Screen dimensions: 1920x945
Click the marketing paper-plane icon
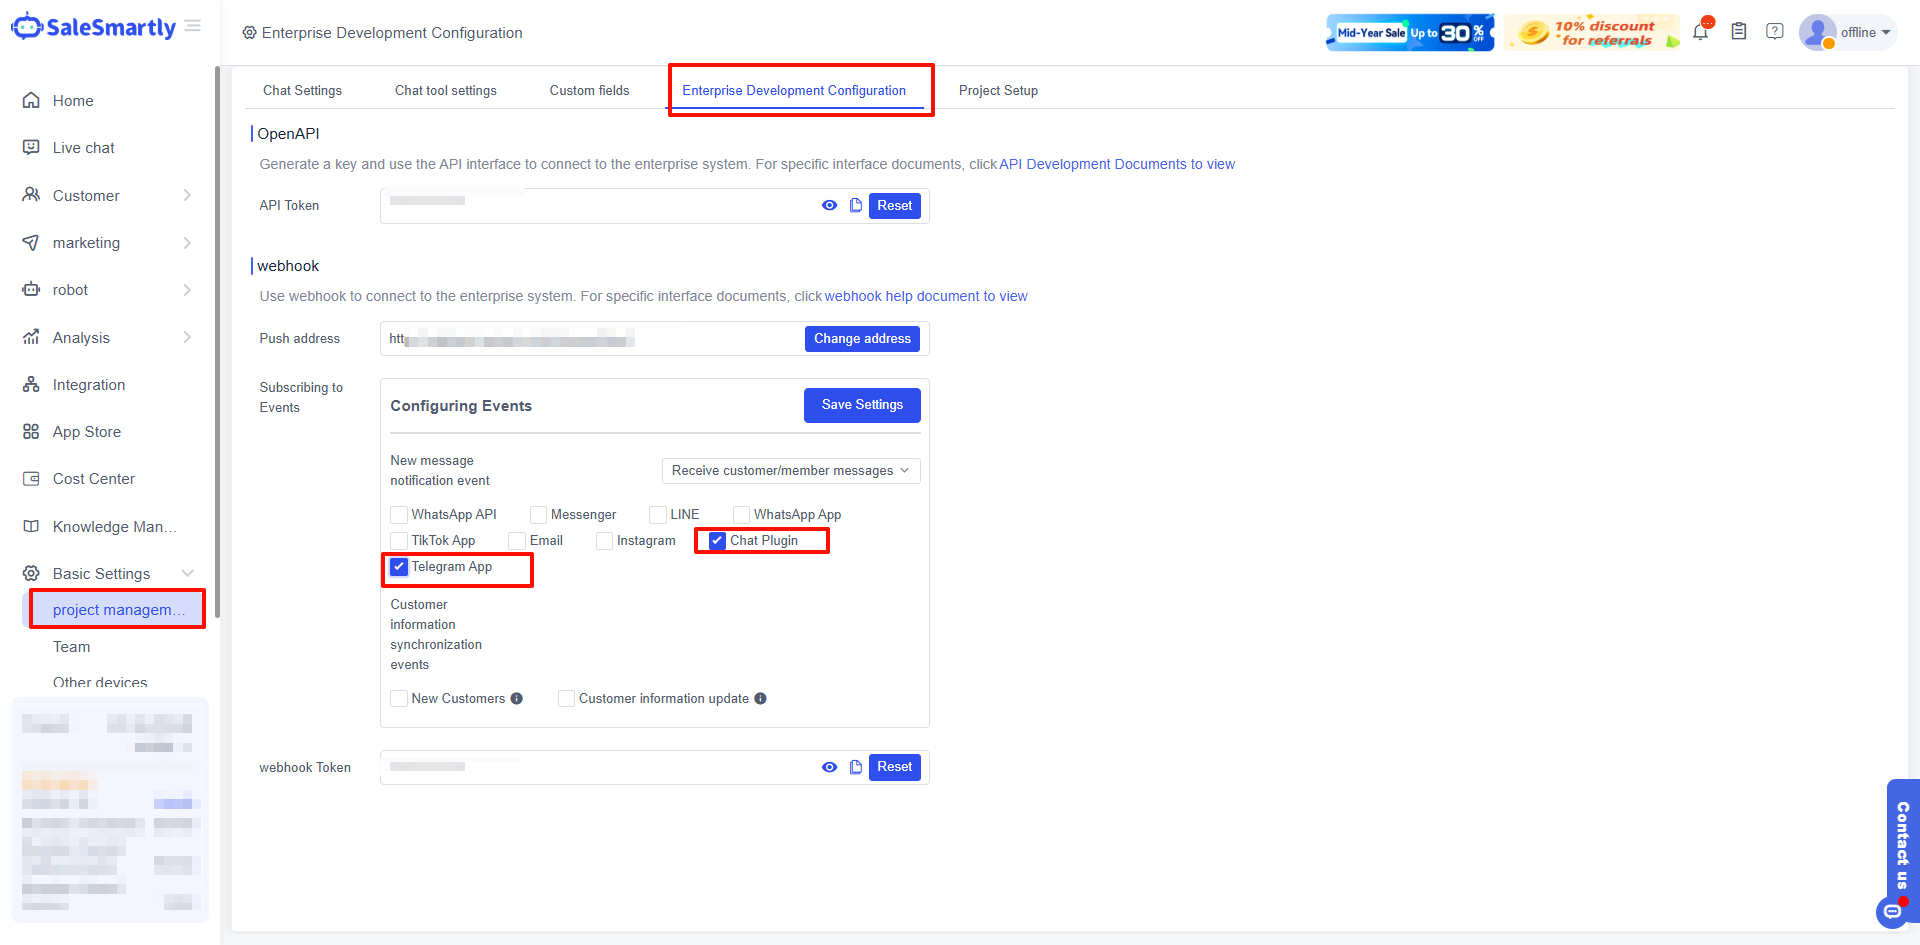pos(31,243)
